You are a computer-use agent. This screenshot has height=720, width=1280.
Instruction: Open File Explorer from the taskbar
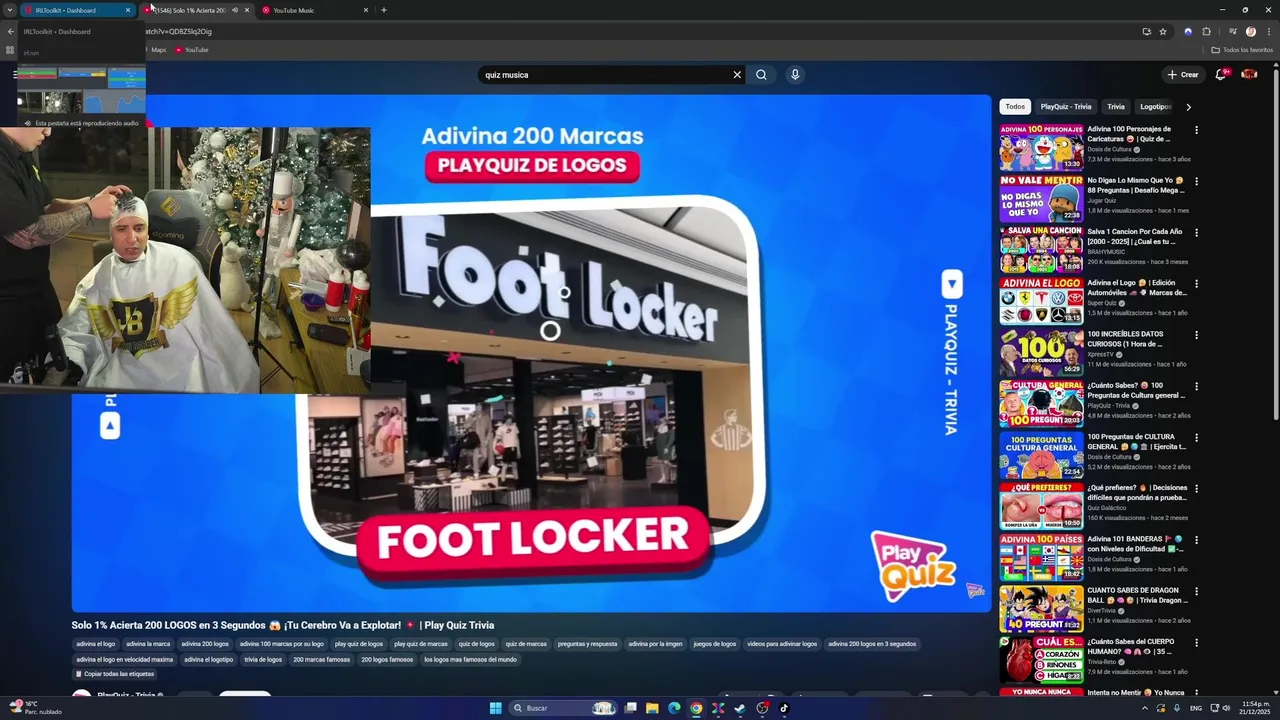652,708
